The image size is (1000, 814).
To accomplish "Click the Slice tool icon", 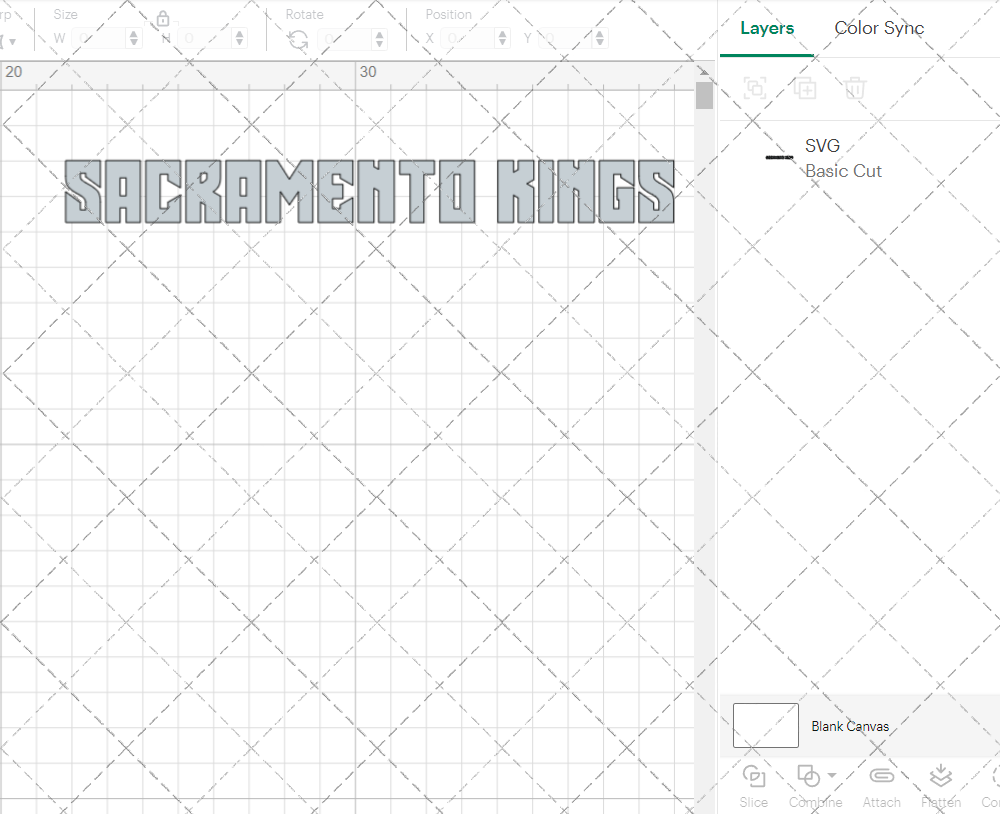I will [754, 776].
